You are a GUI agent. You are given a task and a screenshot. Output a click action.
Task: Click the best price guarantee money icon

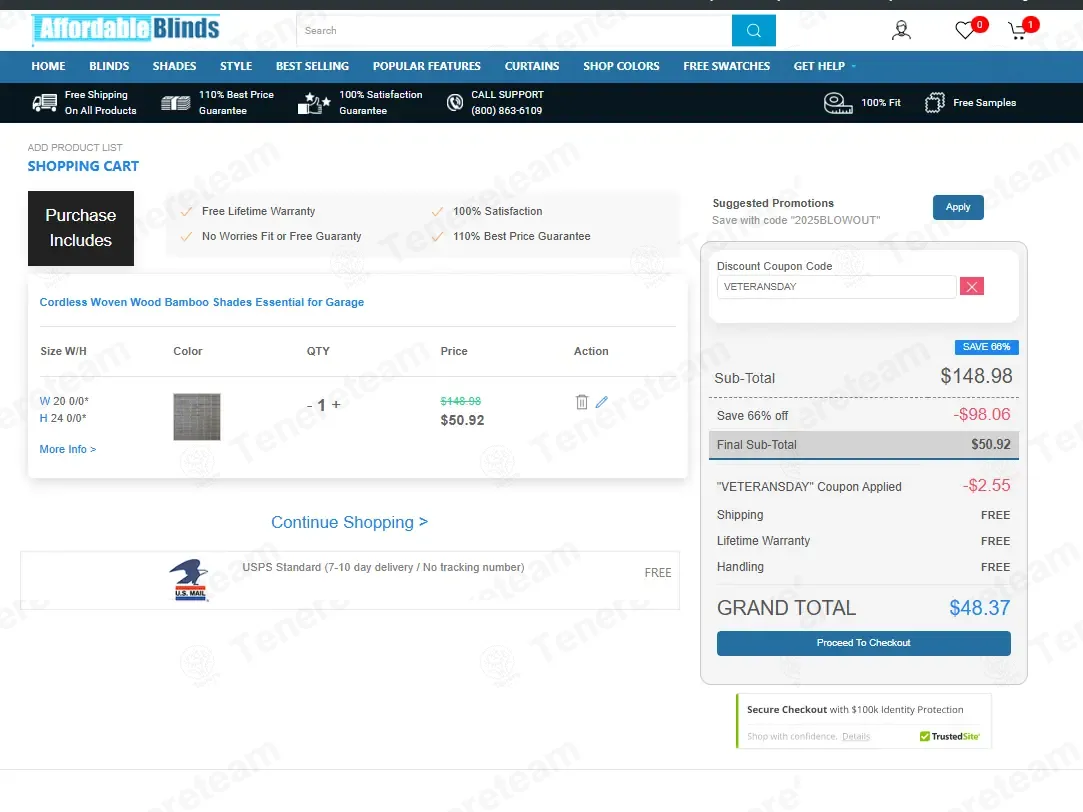pyautogui.click(x=175, y=103)
